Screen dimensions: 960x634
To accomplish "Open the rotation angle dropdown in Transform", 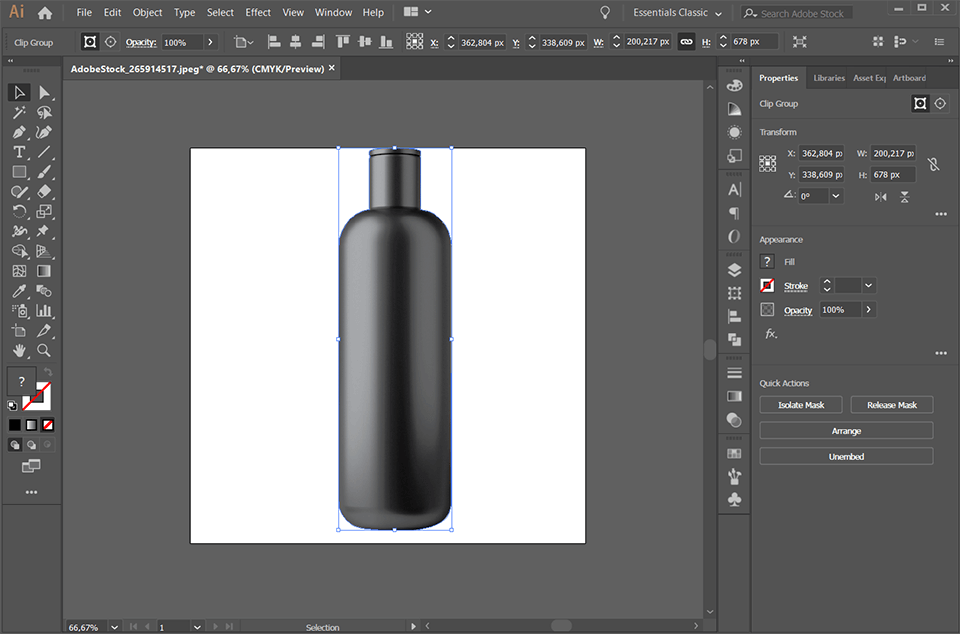I will pyautogui.click(x=833, y=195).
